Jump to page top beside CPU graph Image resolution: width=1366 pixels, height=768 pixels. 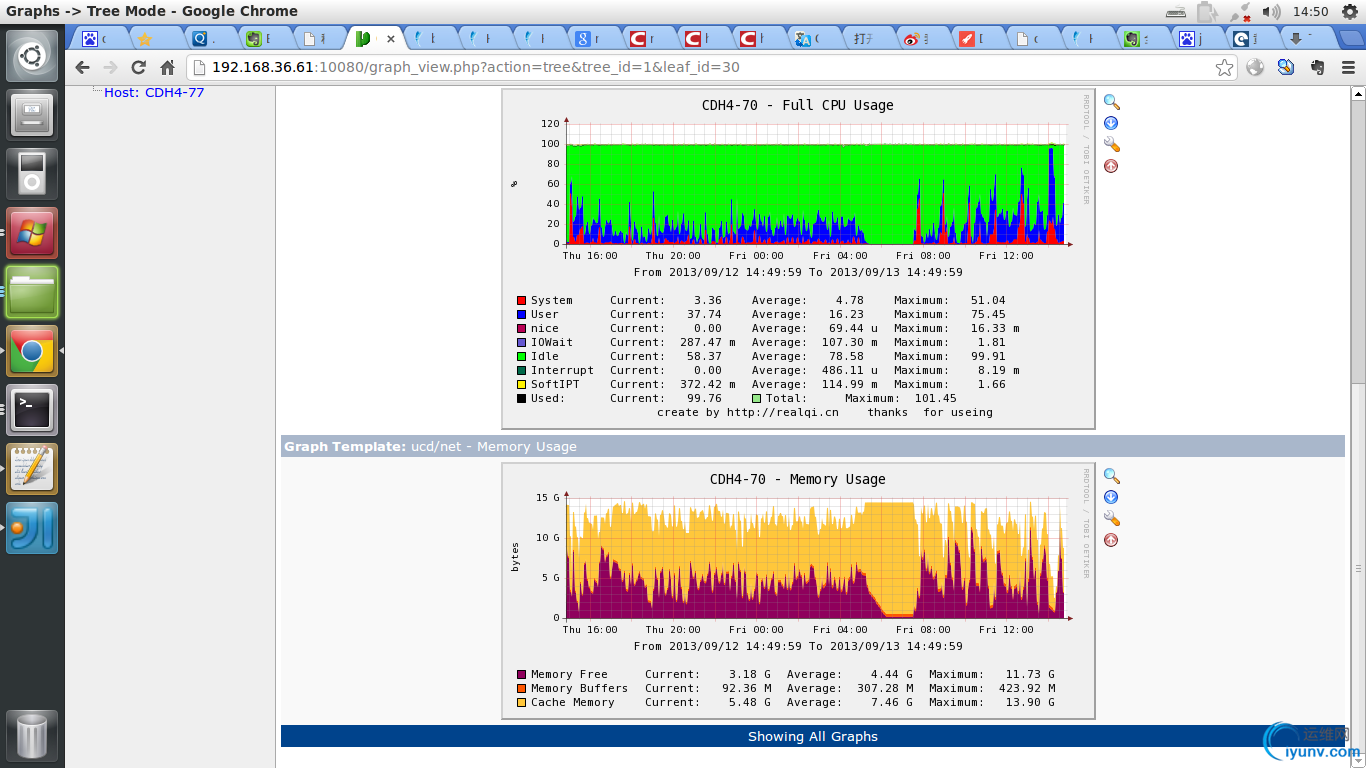click(1111, 166)
